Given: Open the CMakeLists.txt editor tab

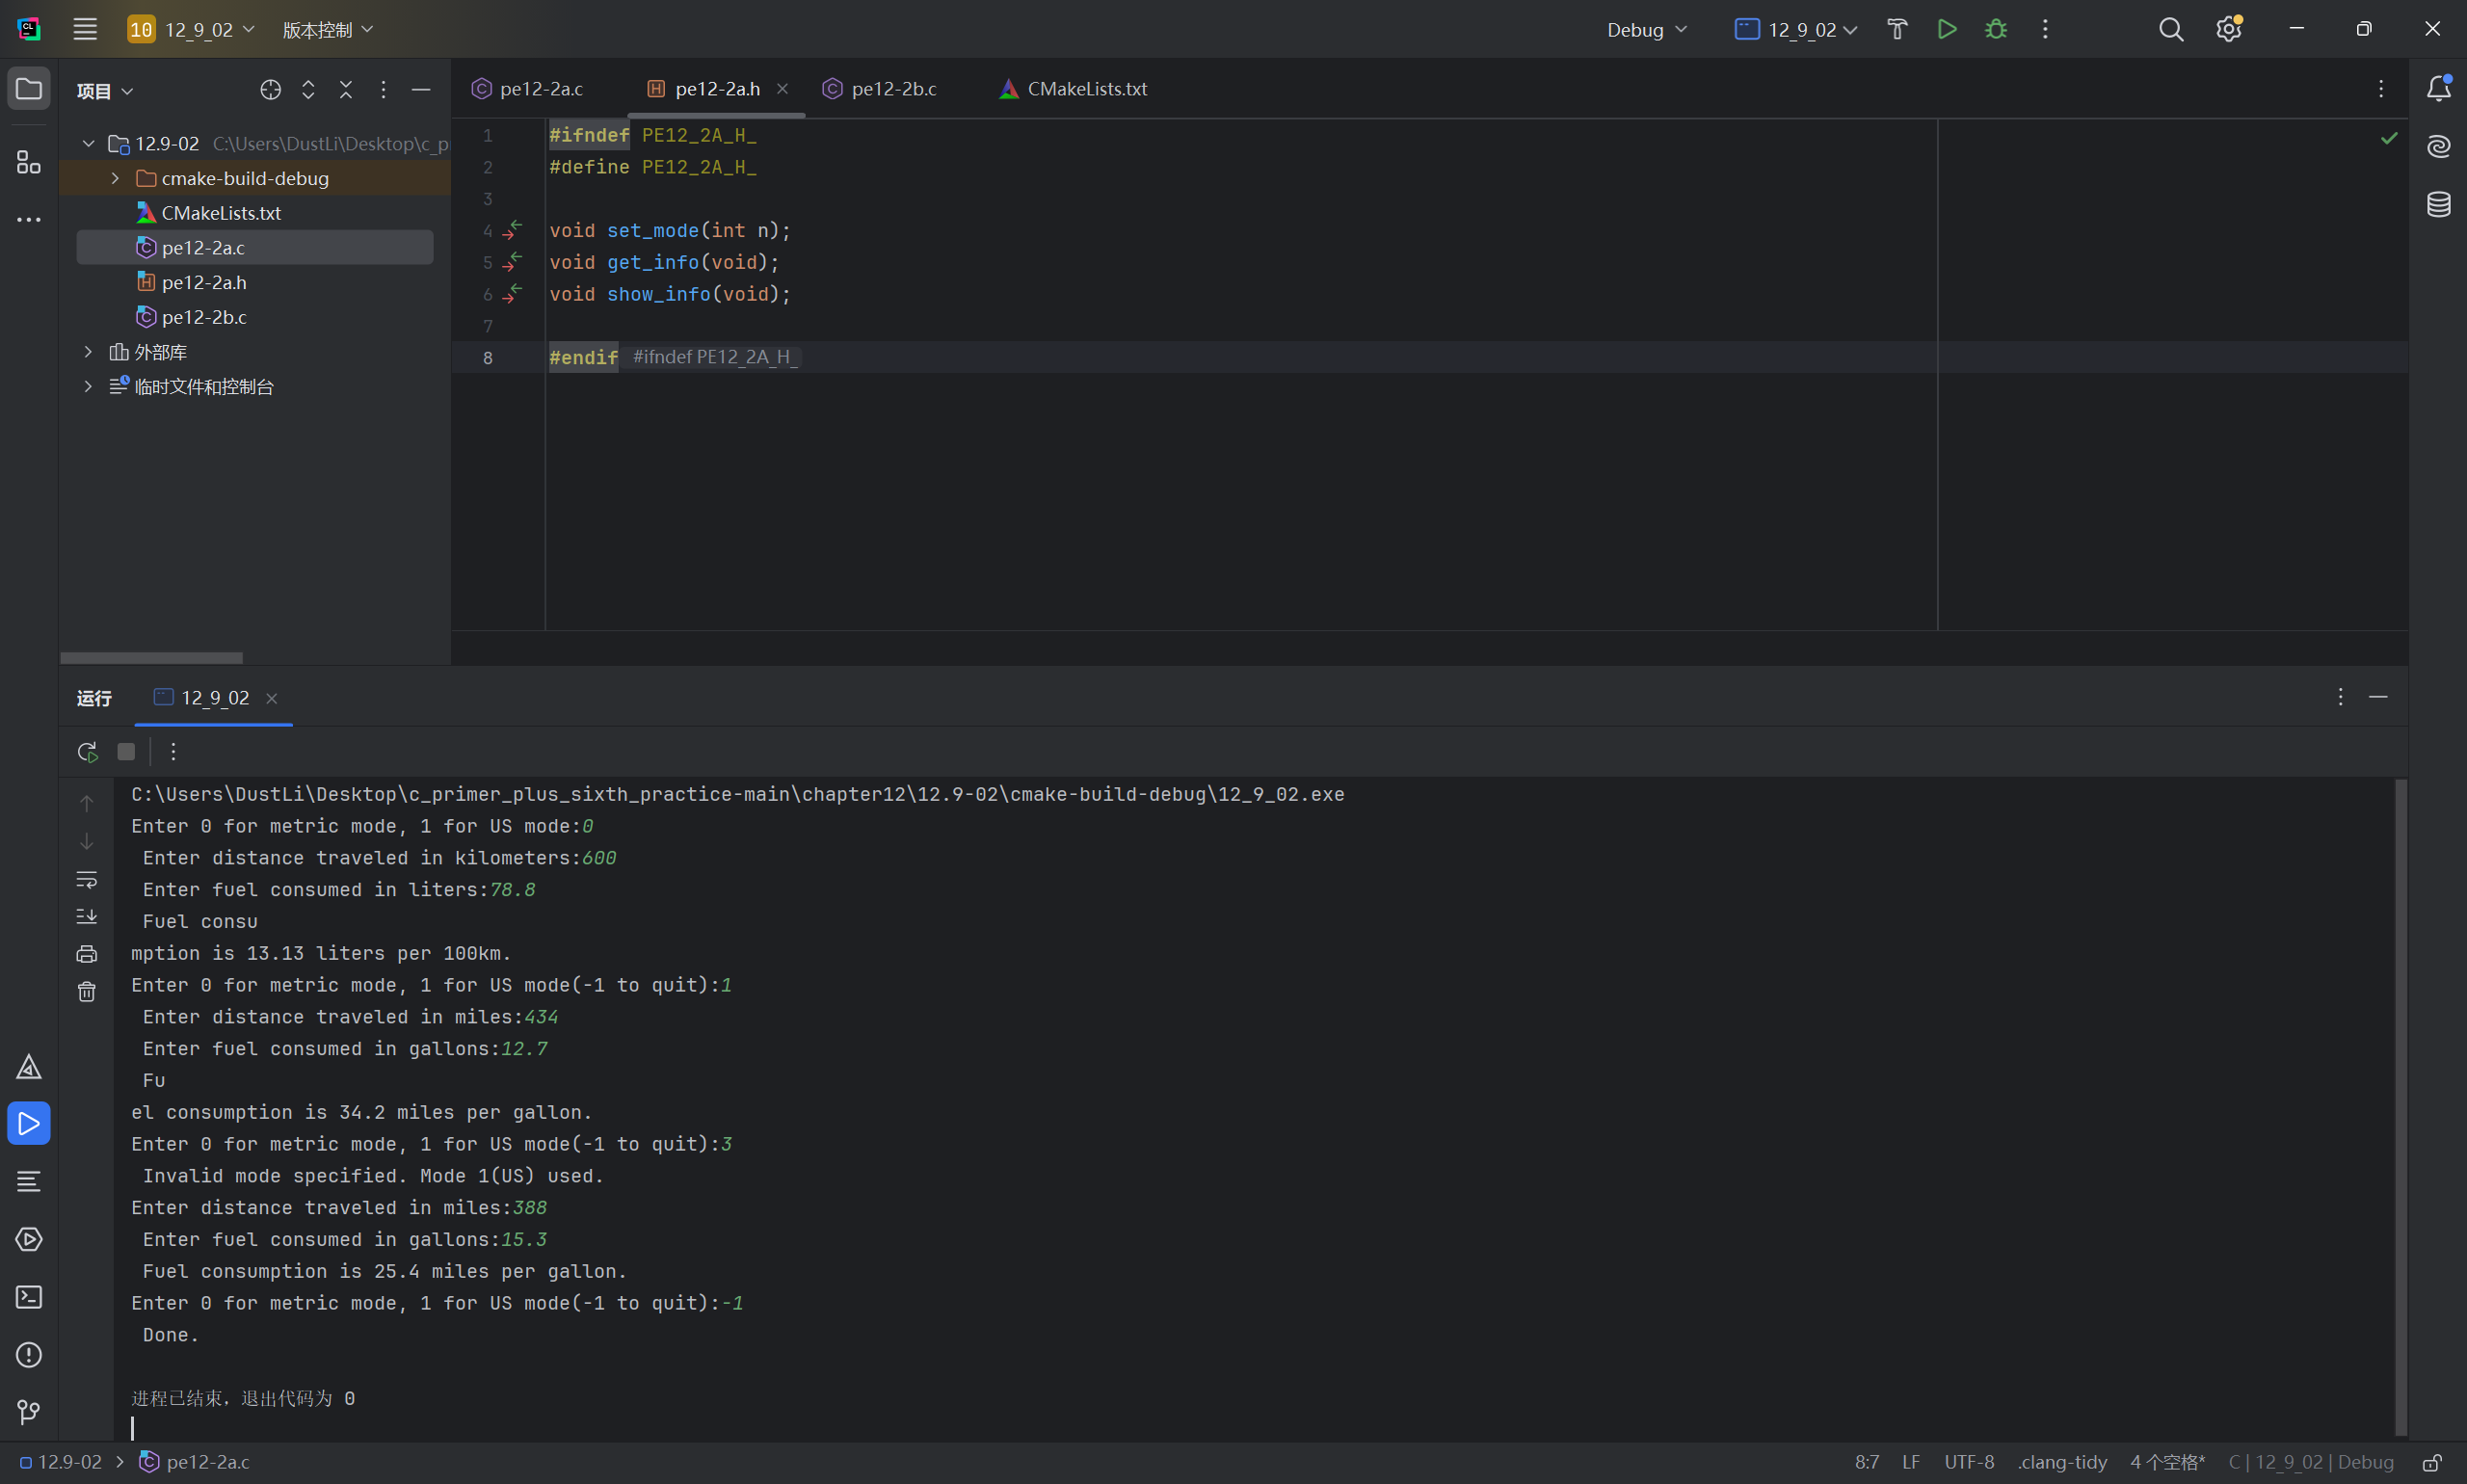Looking at the screenshot, I should (1086, 89).
